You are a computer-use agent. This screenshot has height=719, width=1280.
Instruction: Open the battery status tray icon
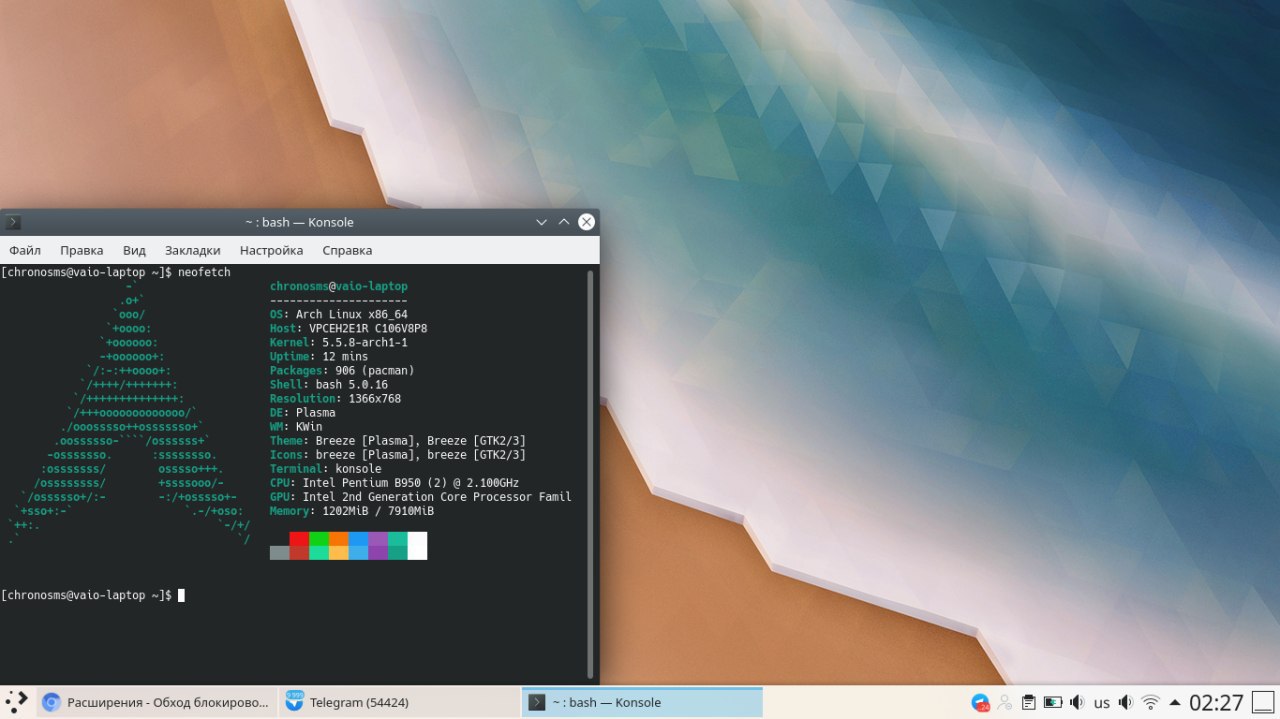pyautogui.click(x=1053, y=702)
